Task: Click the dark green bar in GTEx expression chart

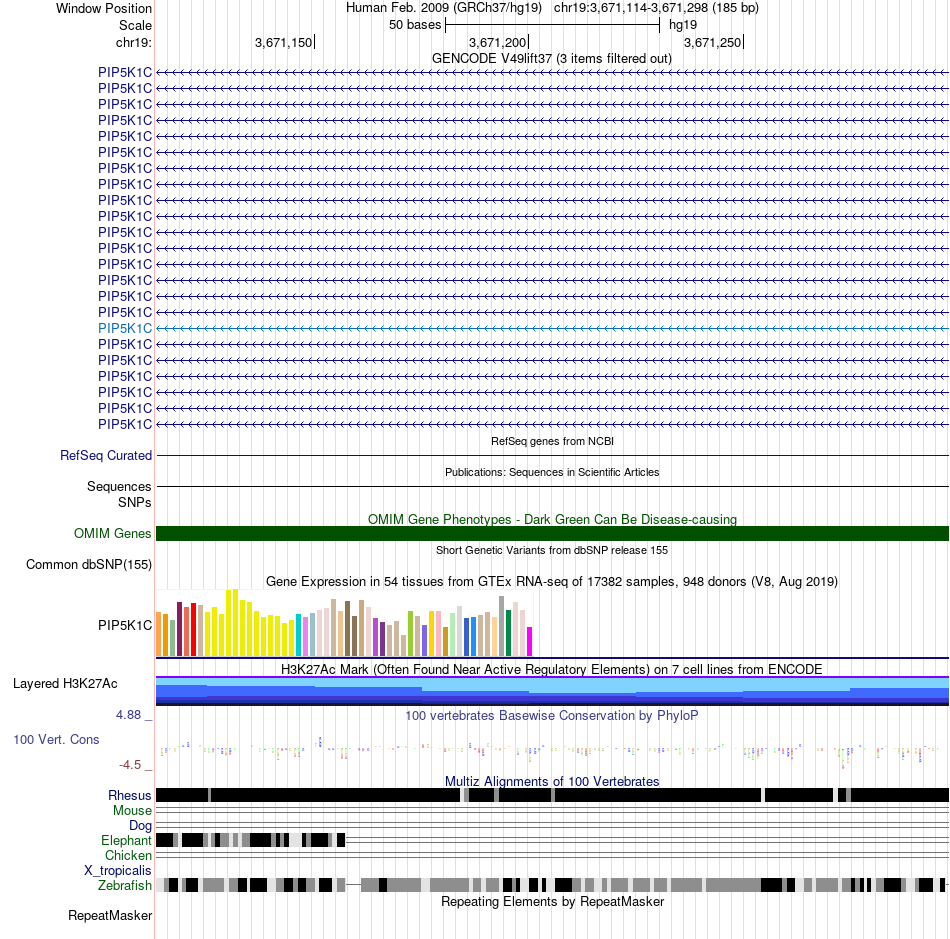Action: 508,633
